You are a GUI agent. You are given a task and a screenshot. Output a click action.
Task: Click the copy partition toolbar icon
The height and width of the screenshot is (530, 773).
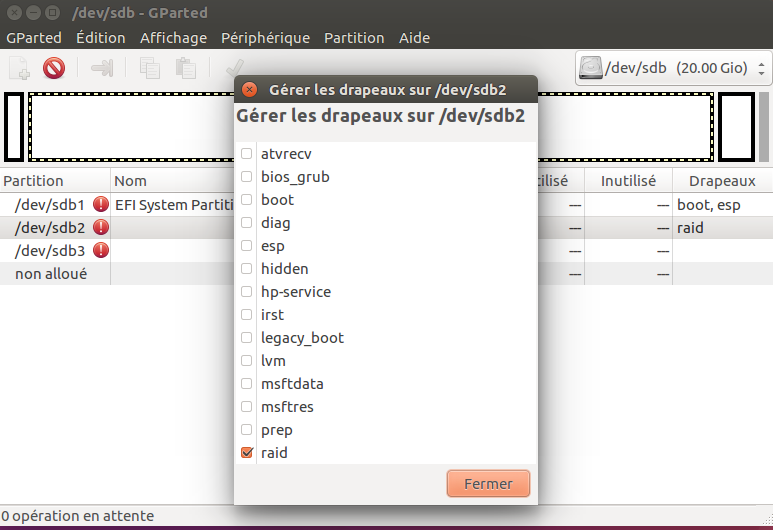pyautogui.click(x=150, y=68)
